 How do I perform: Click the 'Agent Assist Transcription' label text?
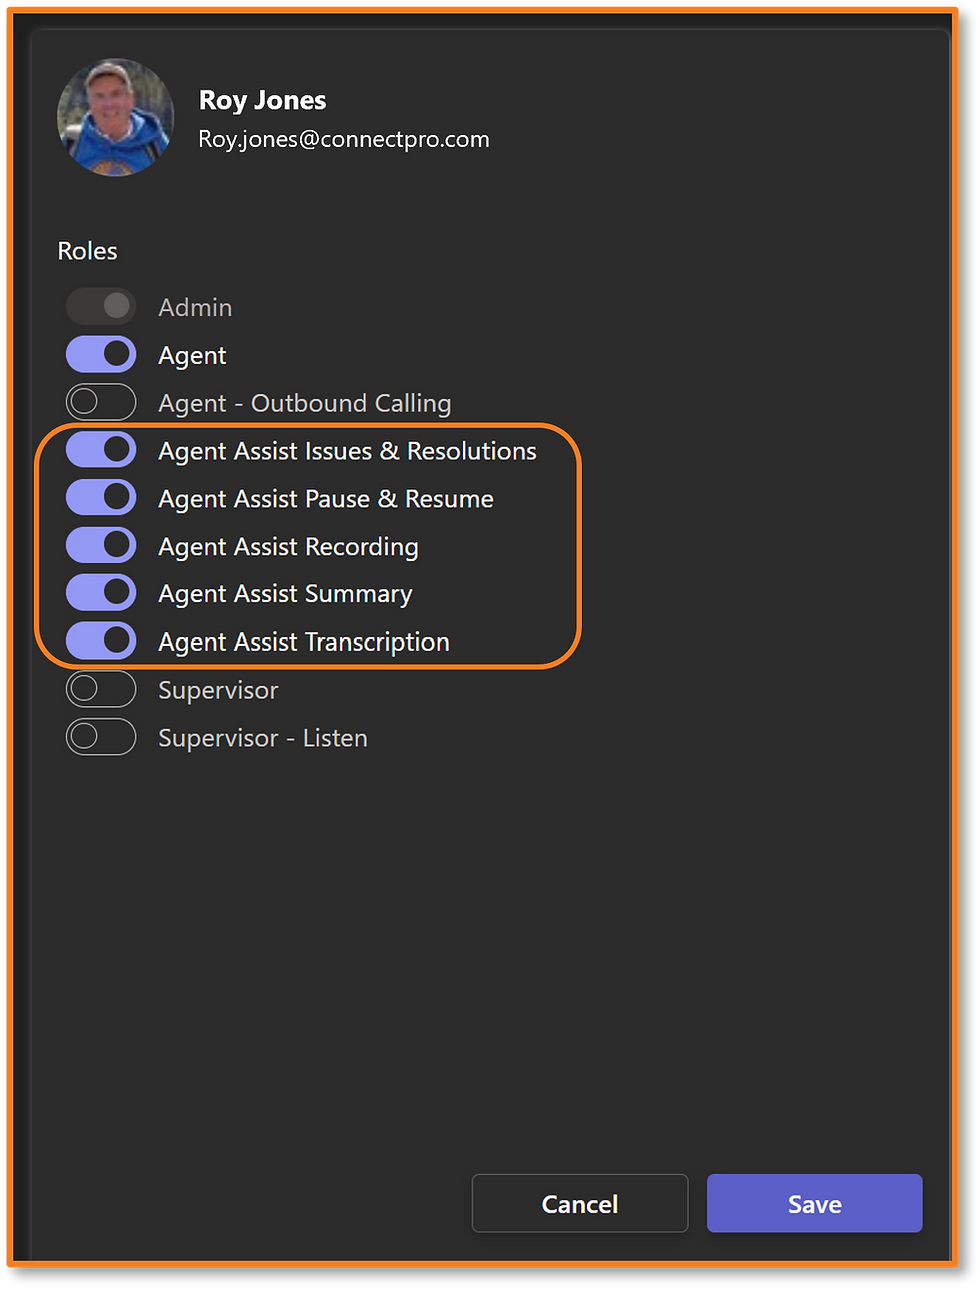pos(303,642)
